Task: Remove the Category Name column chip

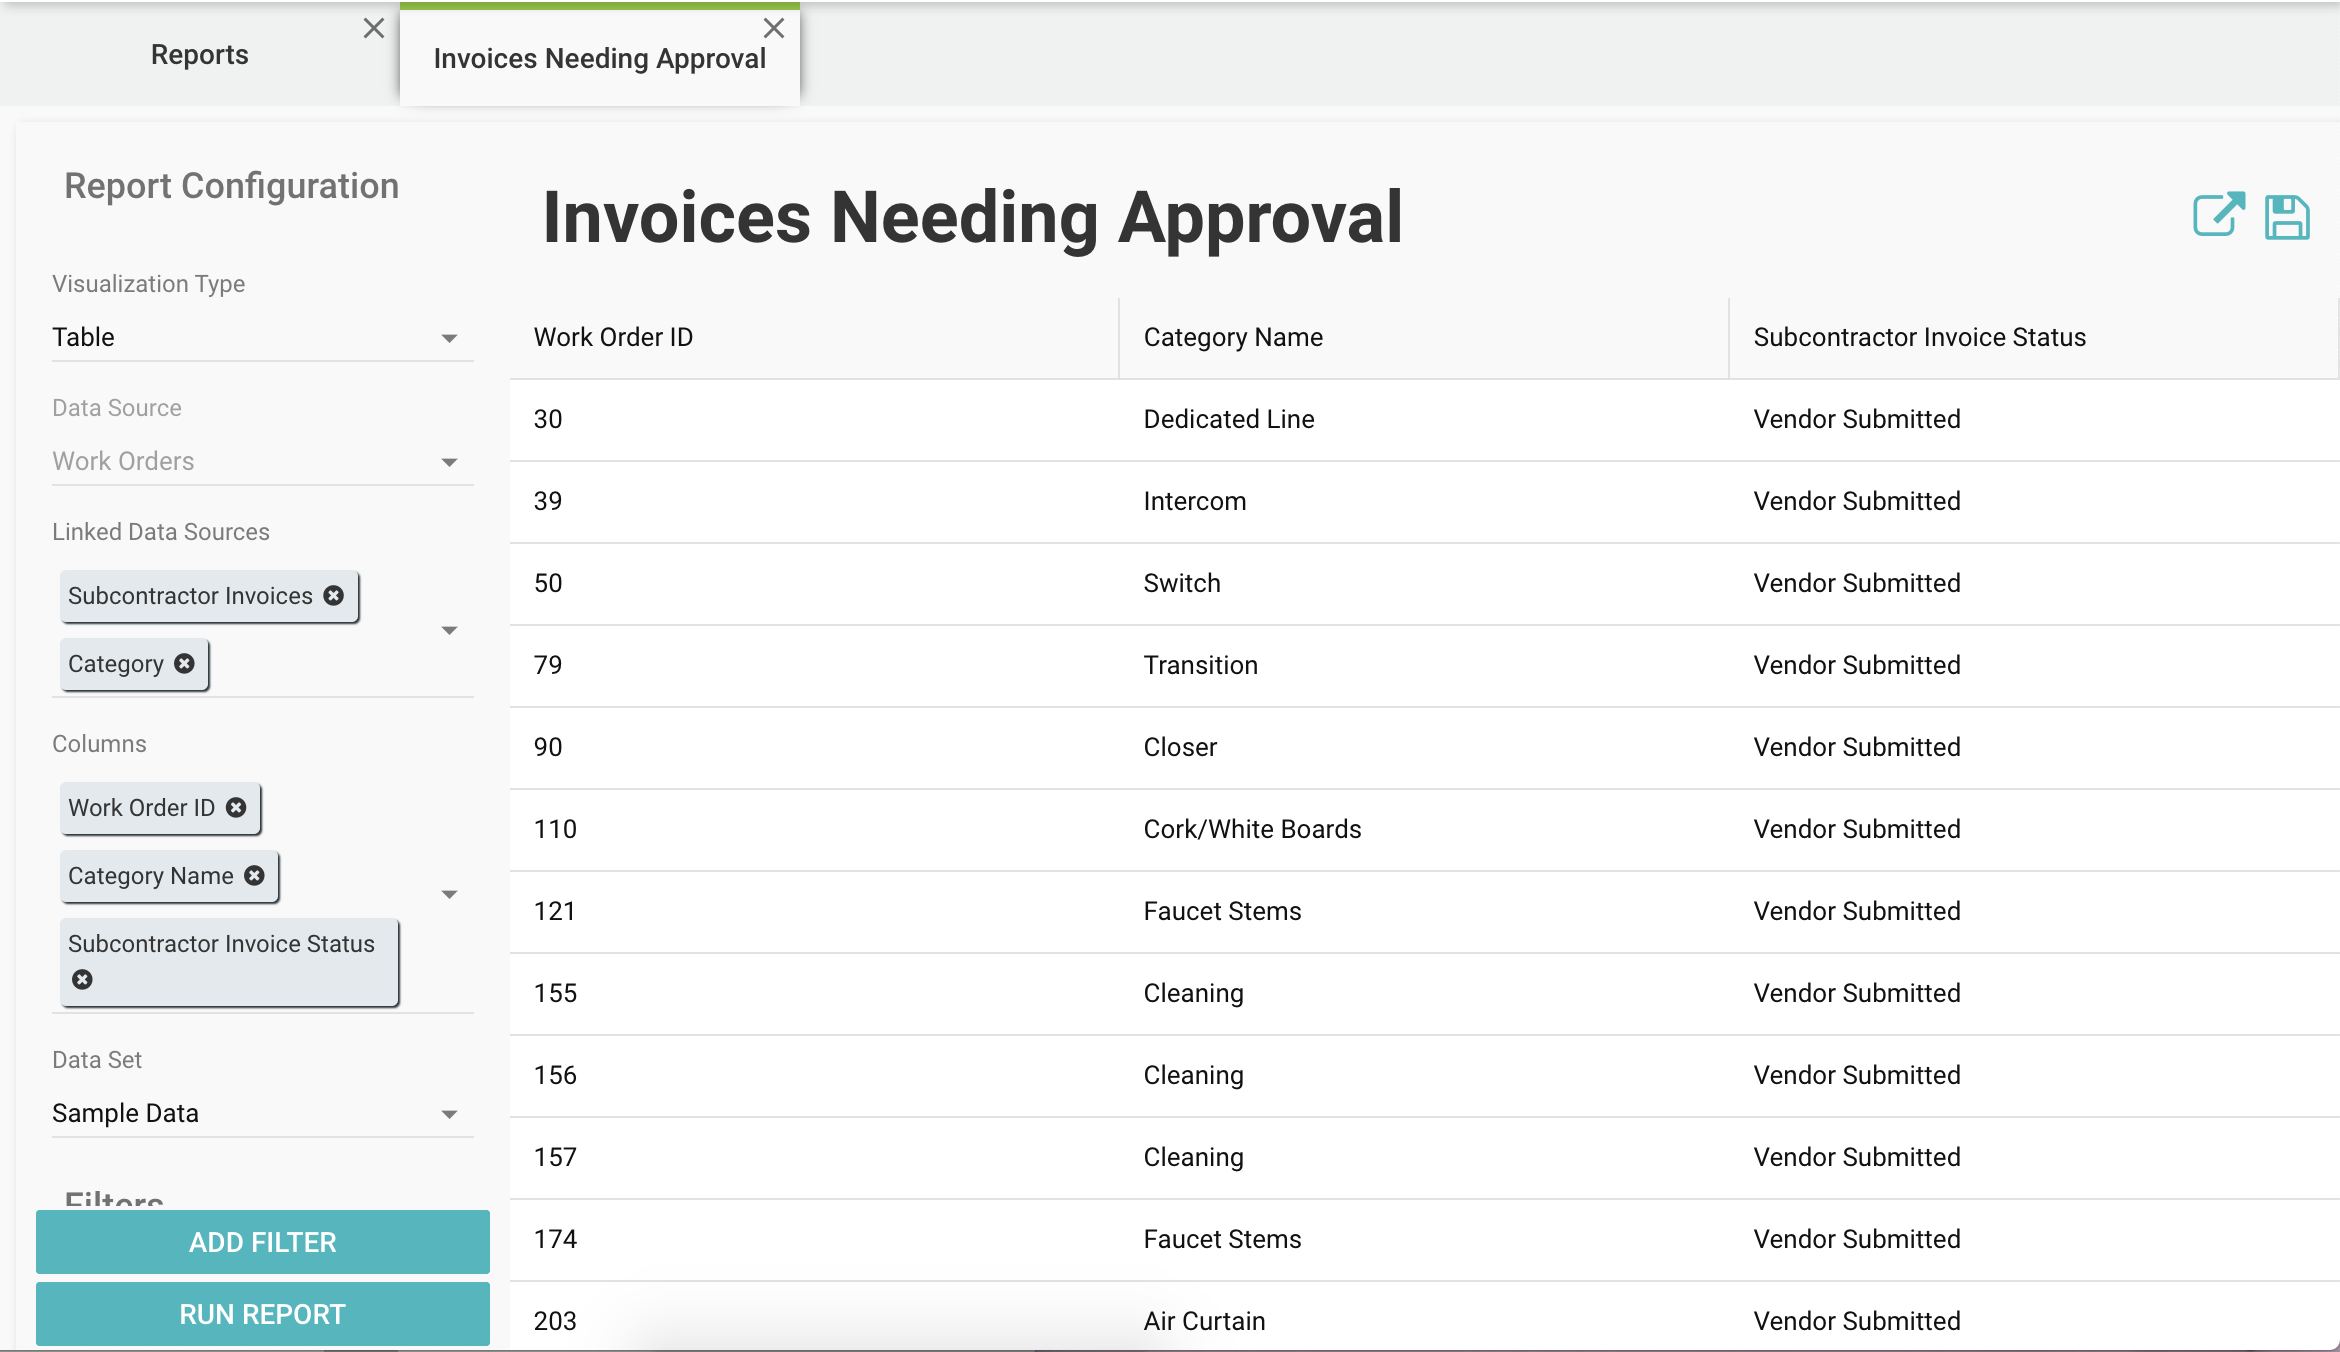Action: tap(255, 875)
